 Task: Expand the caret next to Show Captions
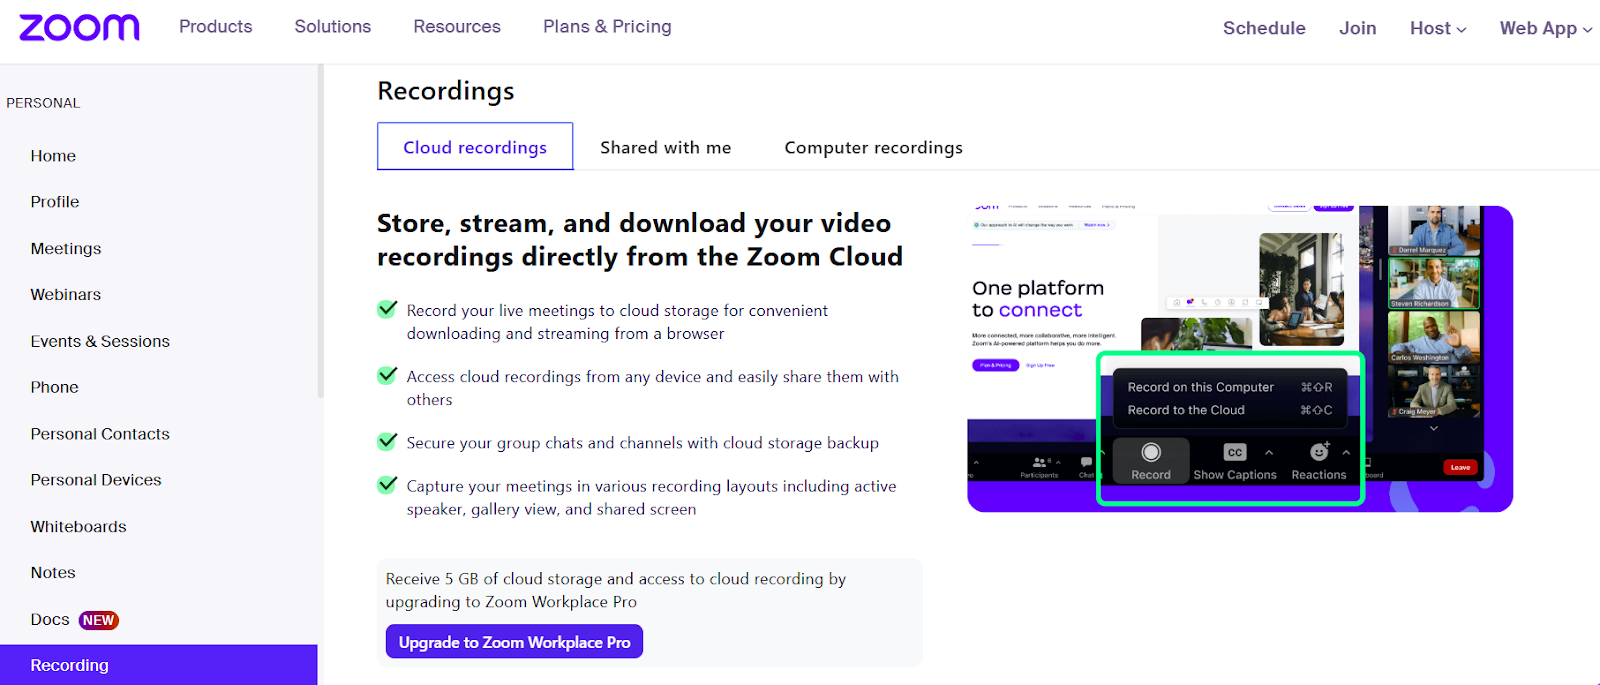point(1269,453)
